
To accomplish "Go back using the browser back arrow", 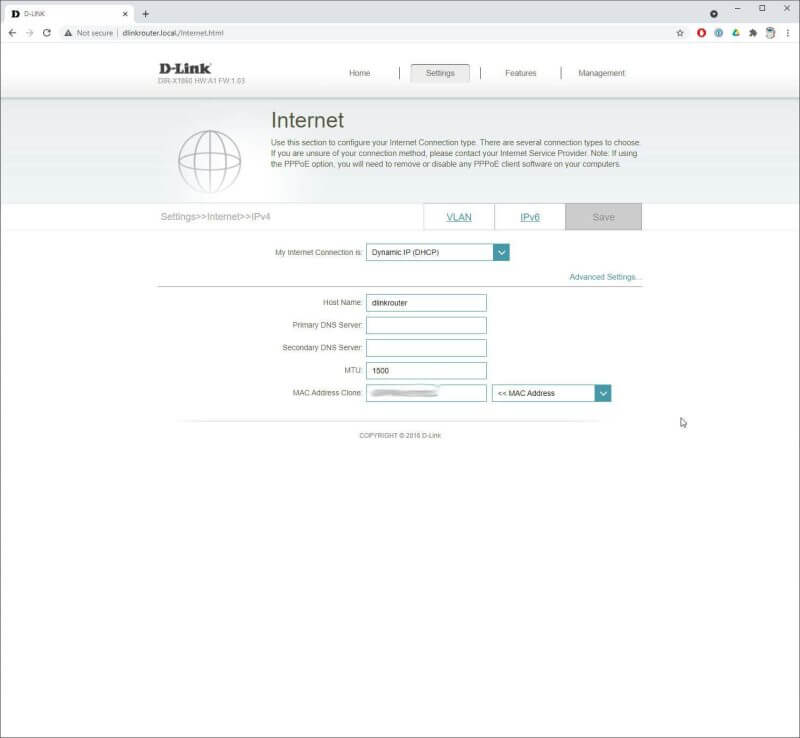I will pos(12,33).
